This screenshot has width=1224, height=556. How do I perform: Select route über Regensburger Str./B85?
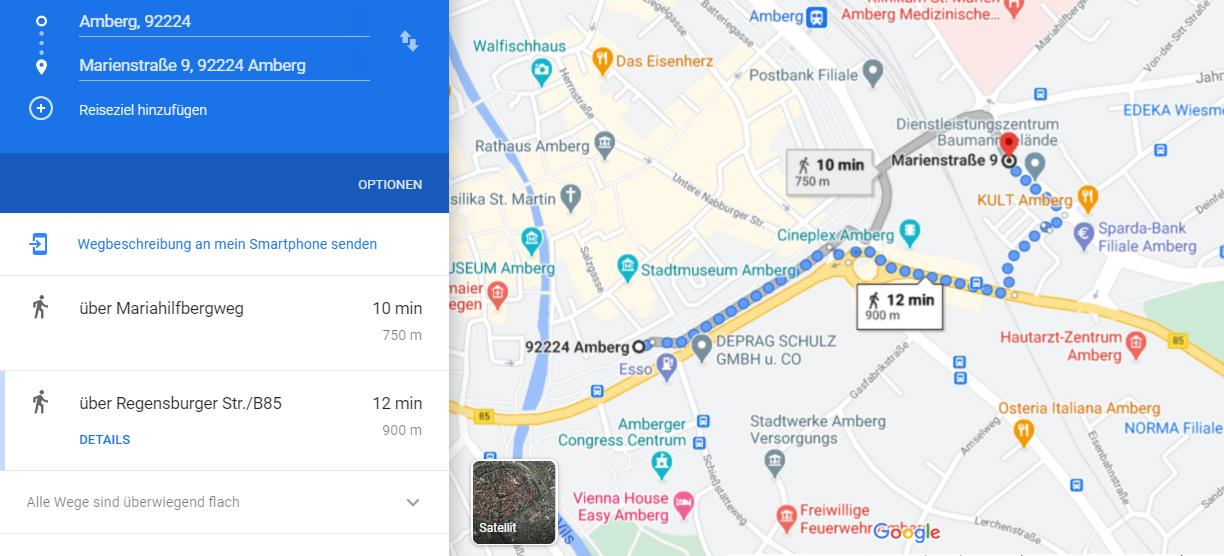(x=224, y=420)
